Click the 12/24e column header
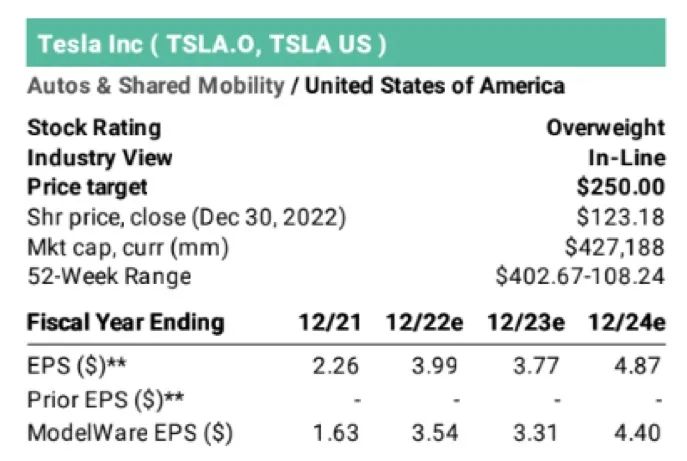Image resolution: width=687 pixels, height=461 pixels. [627, 323]
